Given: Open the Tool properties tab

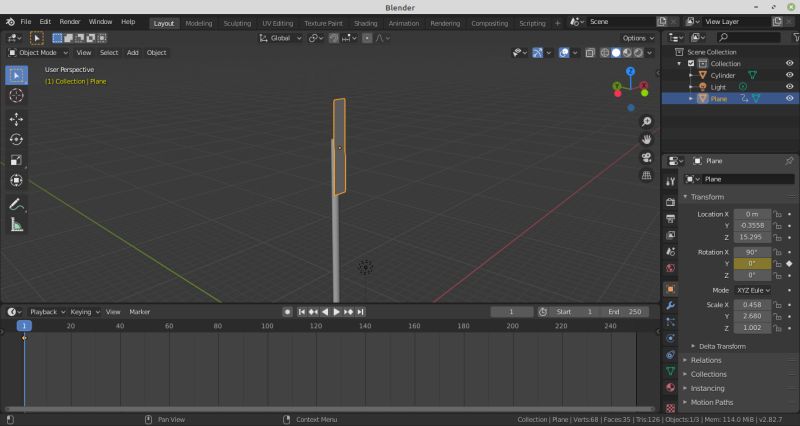Looking at the screenshot, I should [x=670, y=182].
